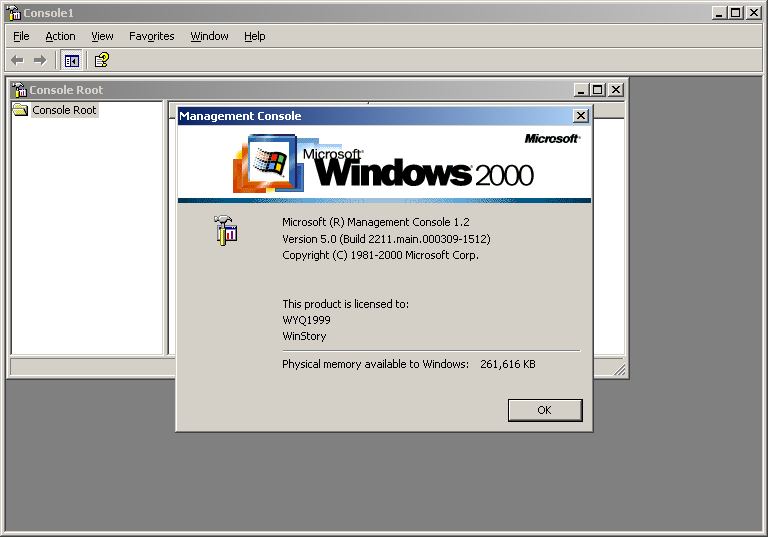This screenshot has width=768, height=537.
Task: Maximize the Console Root child window
Action: point(598,90)
